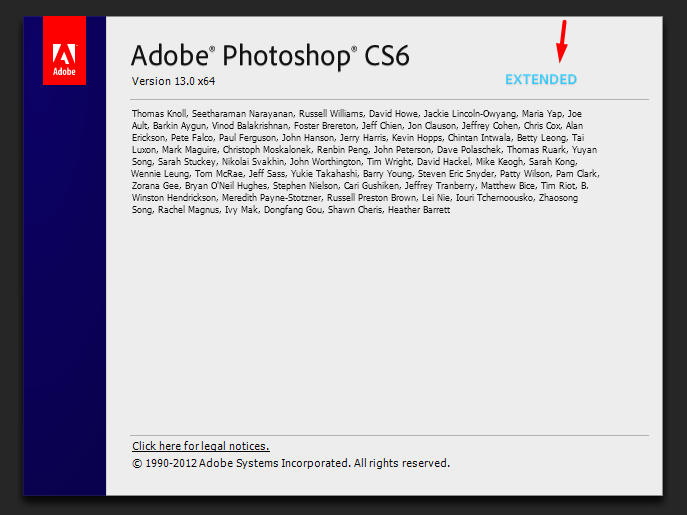The height and width of the screenshot is (515, 687).
Task: Select Thomas Knoll's name in credits
Action: (159, 114)
